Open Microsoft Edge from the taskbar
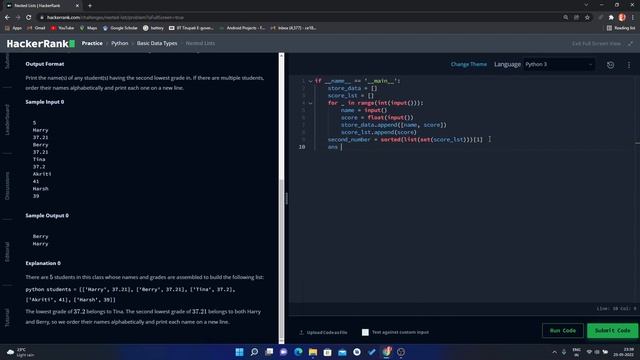 (x=298, y=352)
